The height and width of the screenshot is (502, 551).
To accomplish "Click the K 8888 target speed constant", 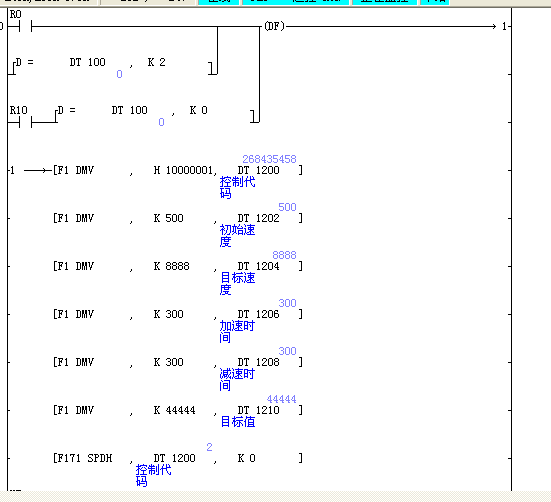I will (x=171, y=266).
